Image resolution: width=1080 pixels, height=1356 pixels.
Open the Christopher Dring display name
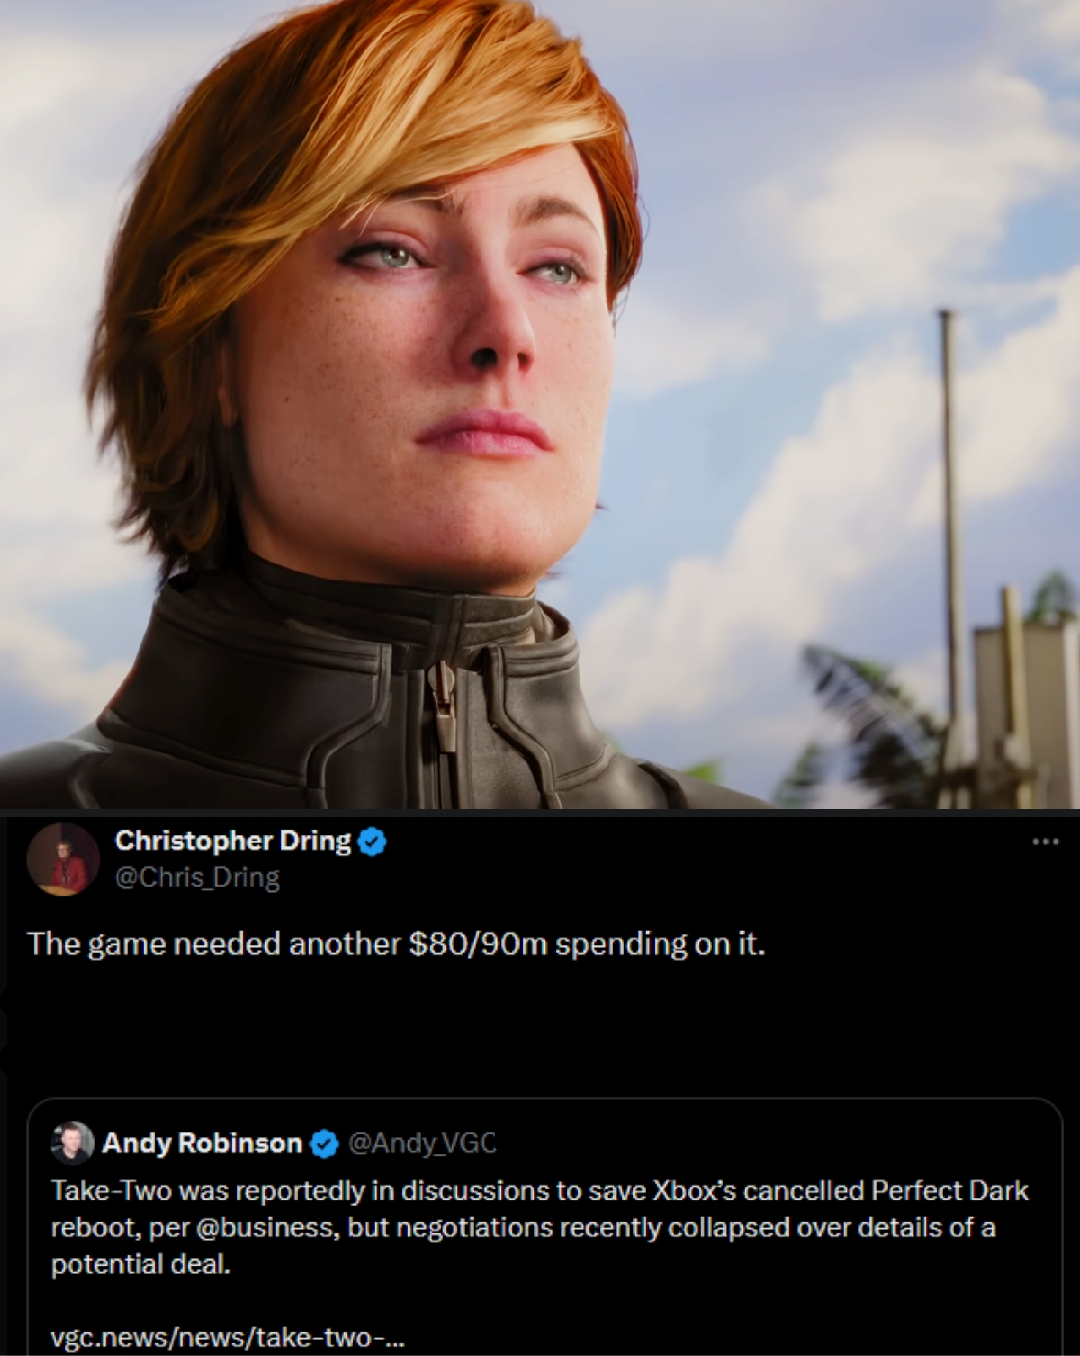point(233,841)
